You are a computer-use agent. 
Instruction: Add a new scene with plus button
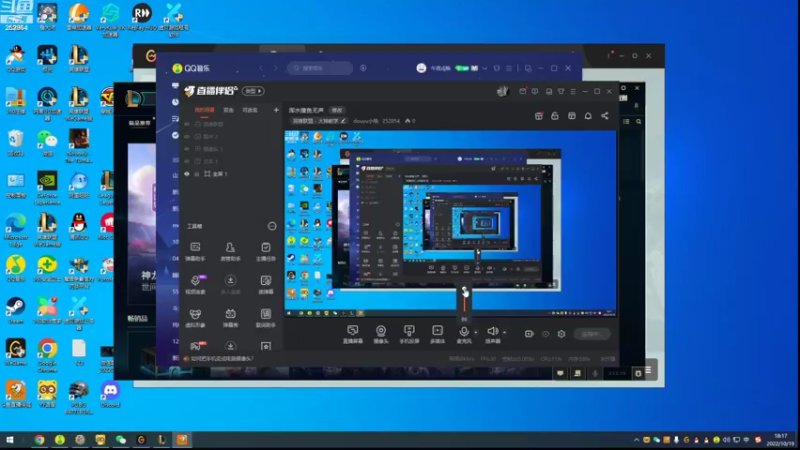pyautogui.click(x=276, y=110)
